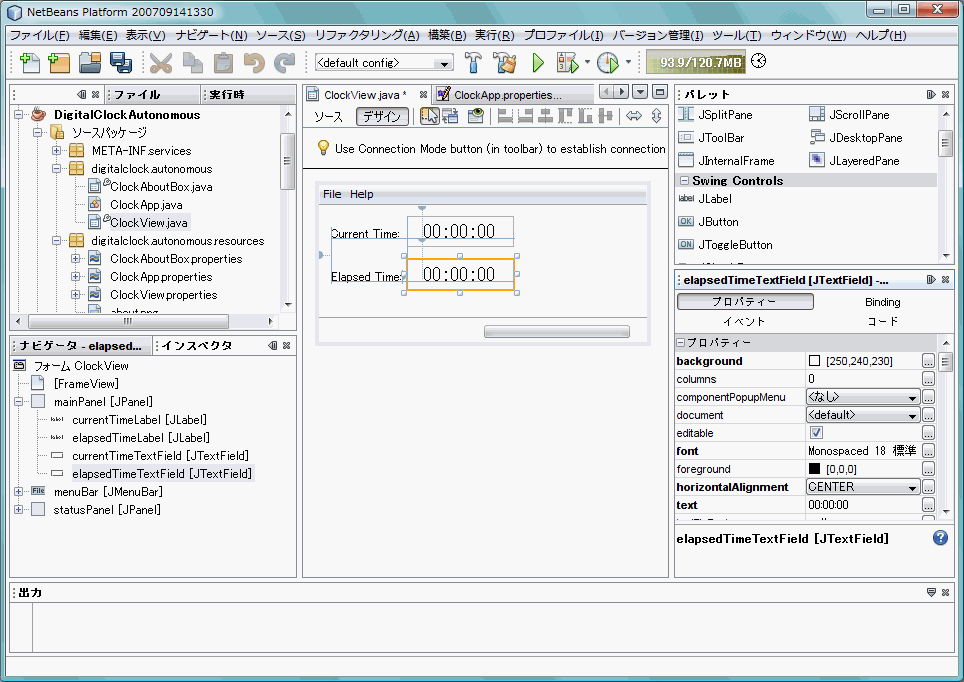The width and height of the screenshot is (964, 682).
Task: Click the New Project toolbar icon
Action: 59,62
